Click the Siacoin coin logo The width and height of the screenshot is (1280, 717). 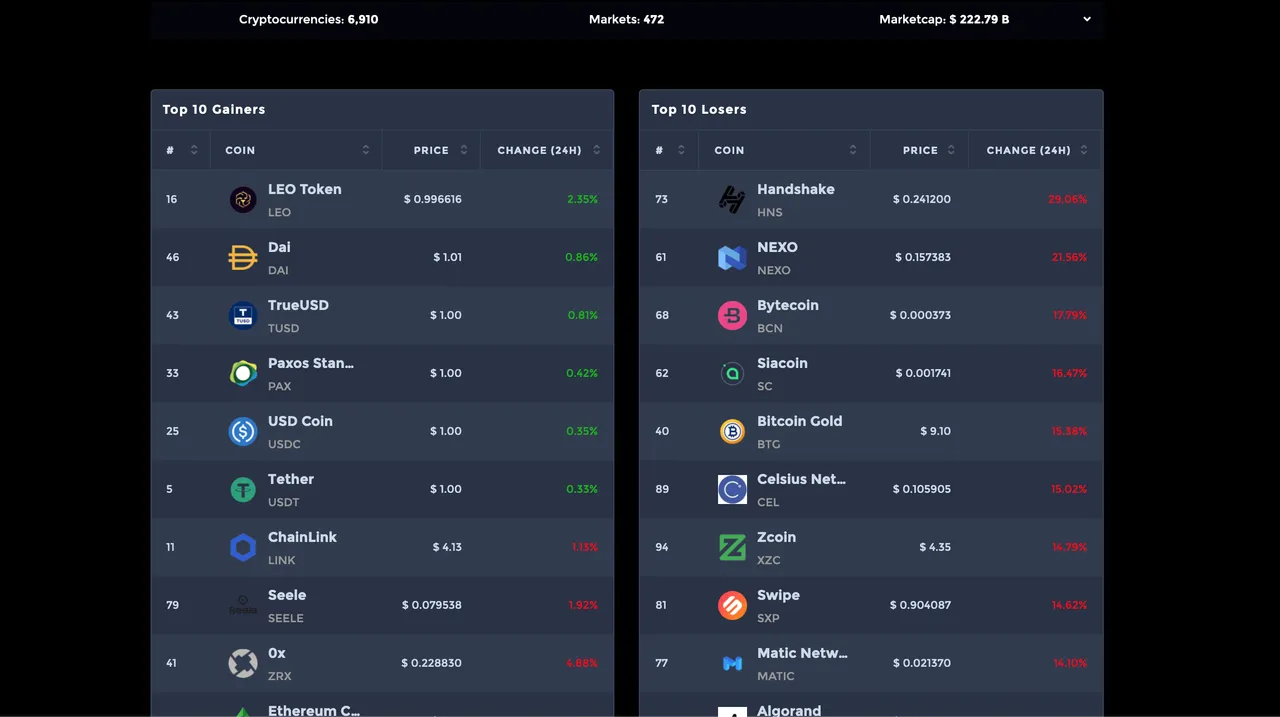[732, 373]
